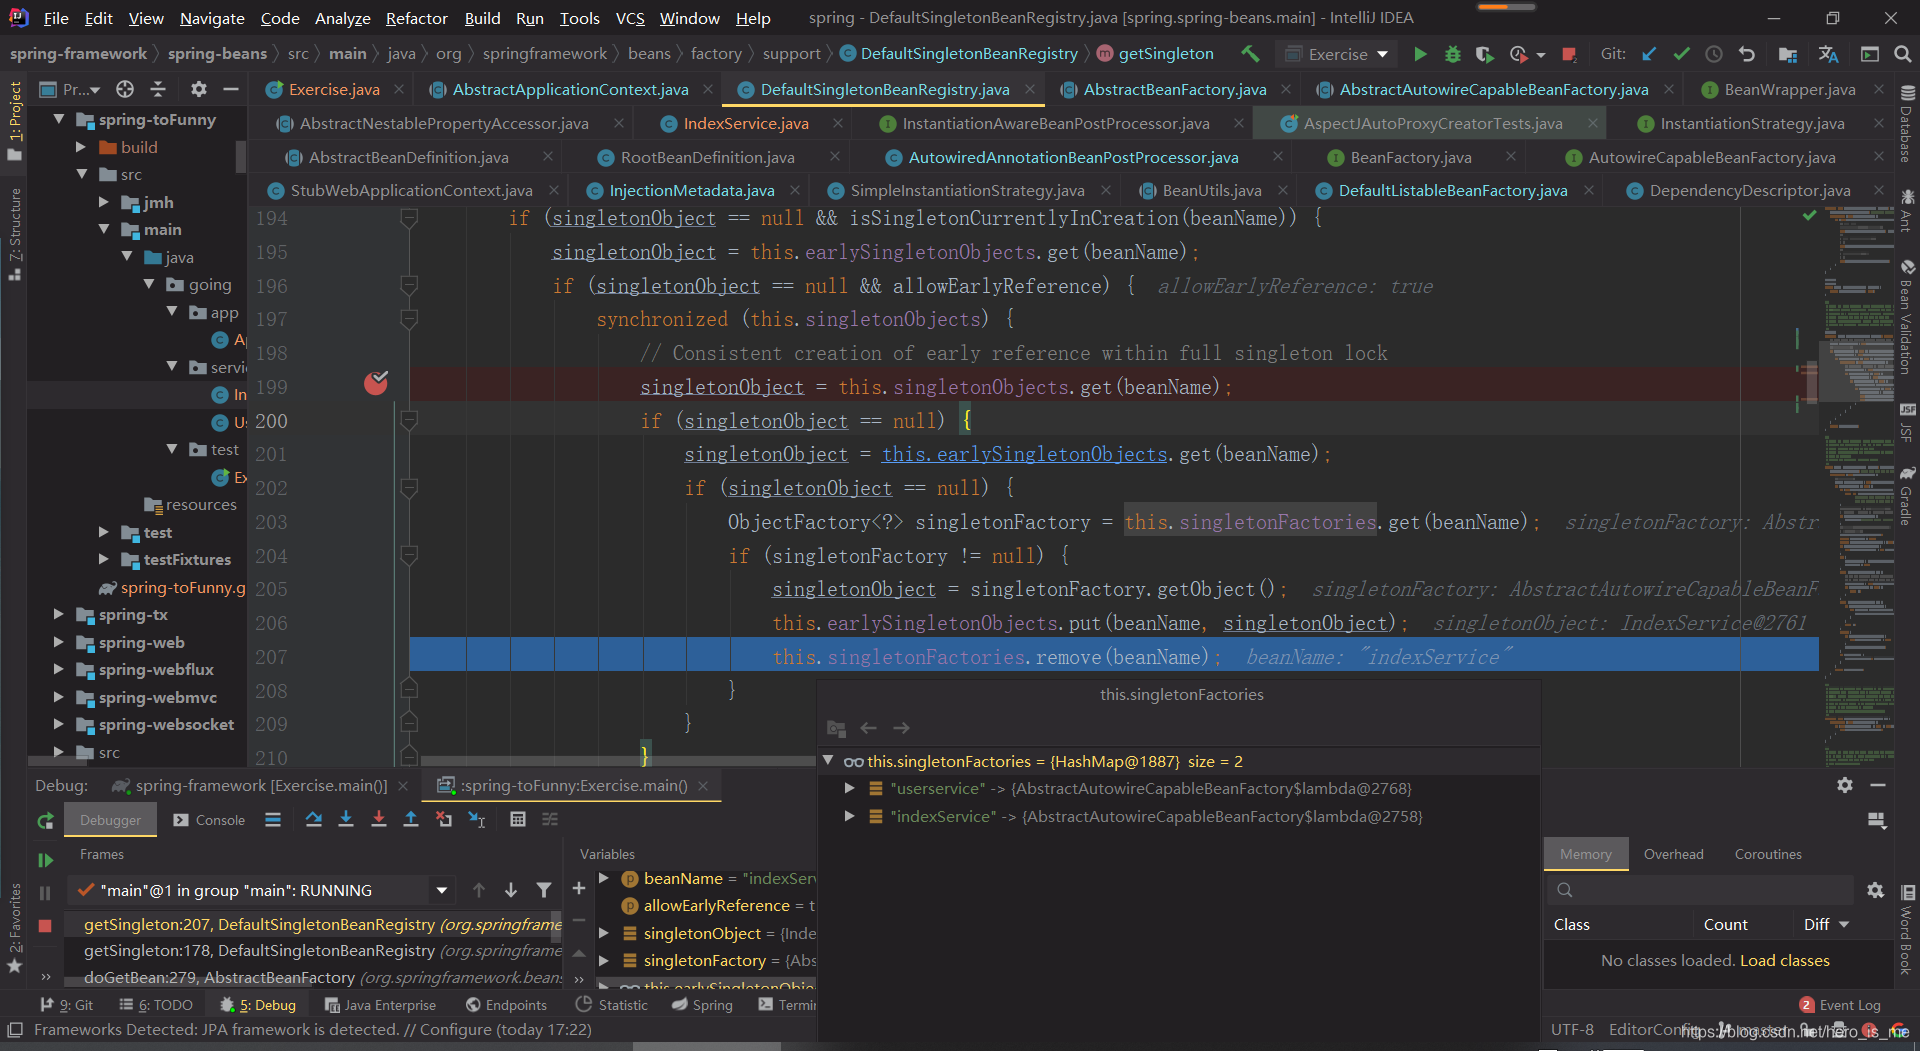Open Memory view settings gear
Image resolution: width=1920 pixels, height=1051 pixels.
click(1875, 890)
